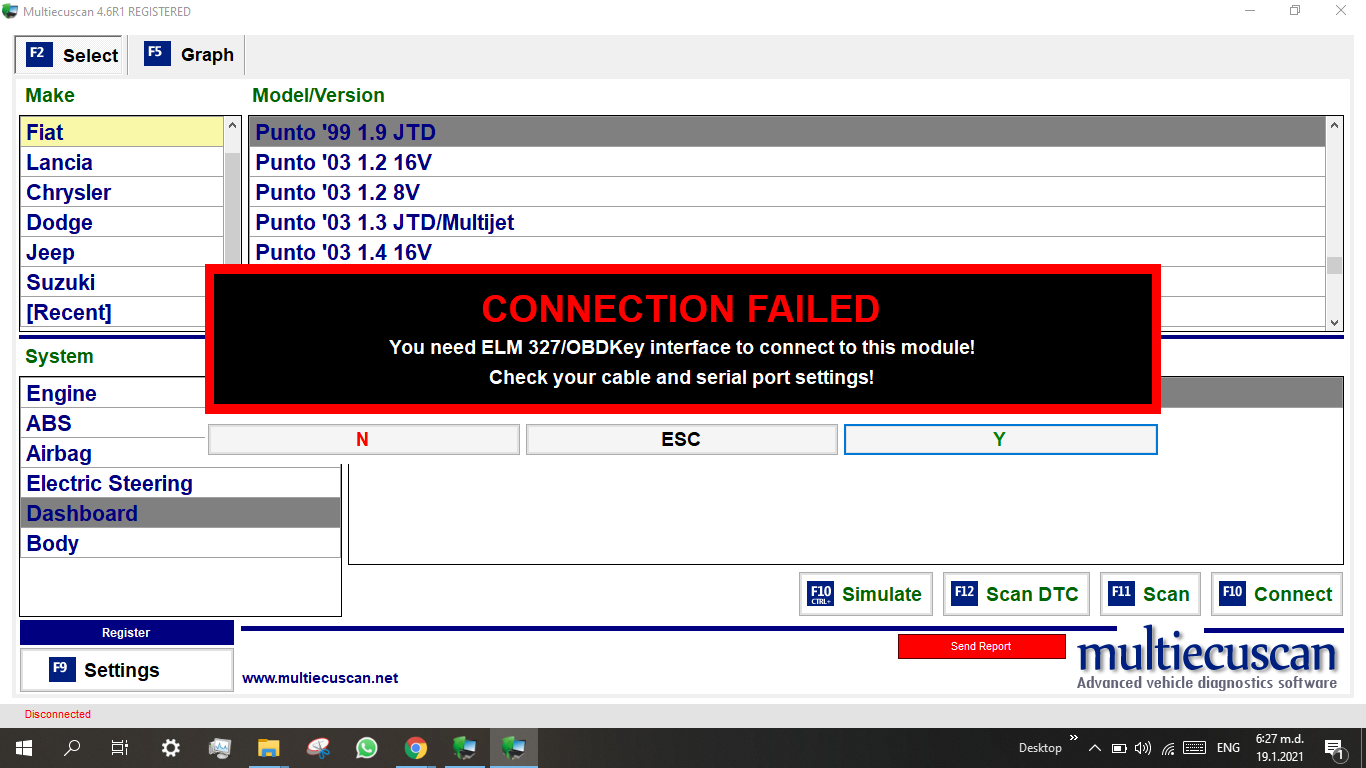Click the red Send Report button
The height and width of the screenshot is (768, 1366).
point(981,646)
